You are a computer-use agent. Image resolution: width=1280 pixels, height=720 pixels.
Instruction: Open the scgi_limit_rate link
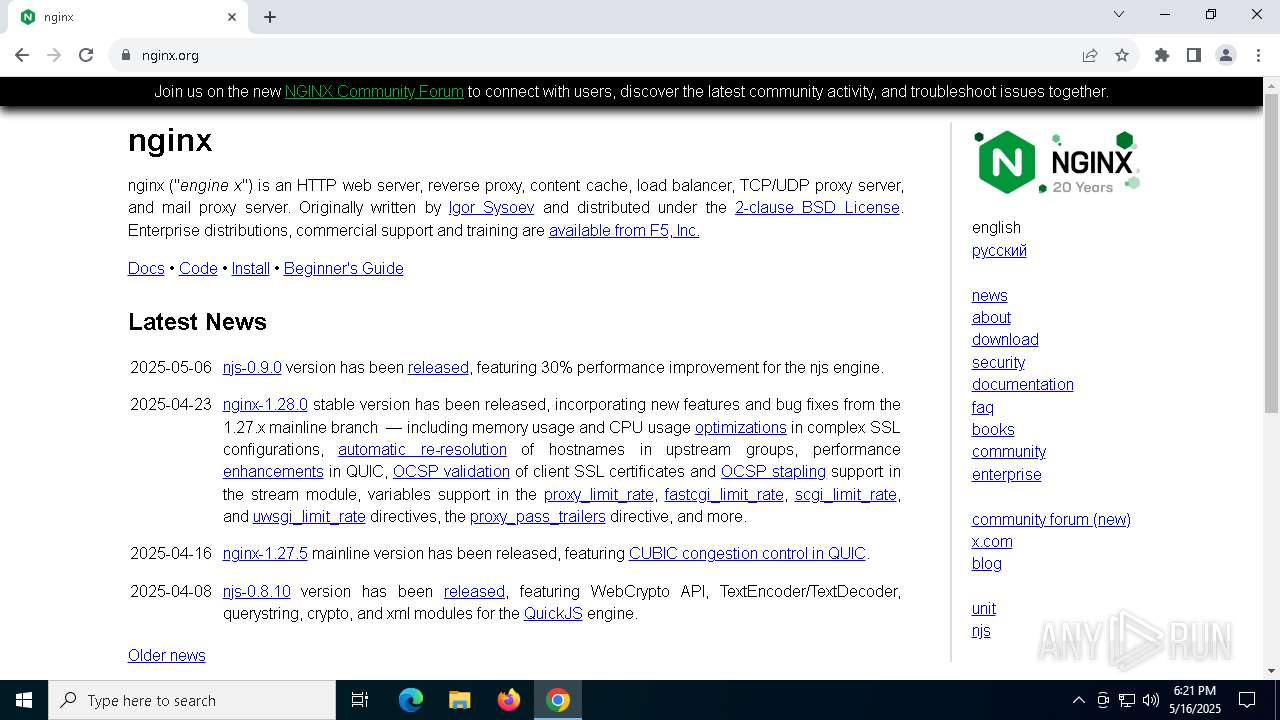[x=846, y=494]
